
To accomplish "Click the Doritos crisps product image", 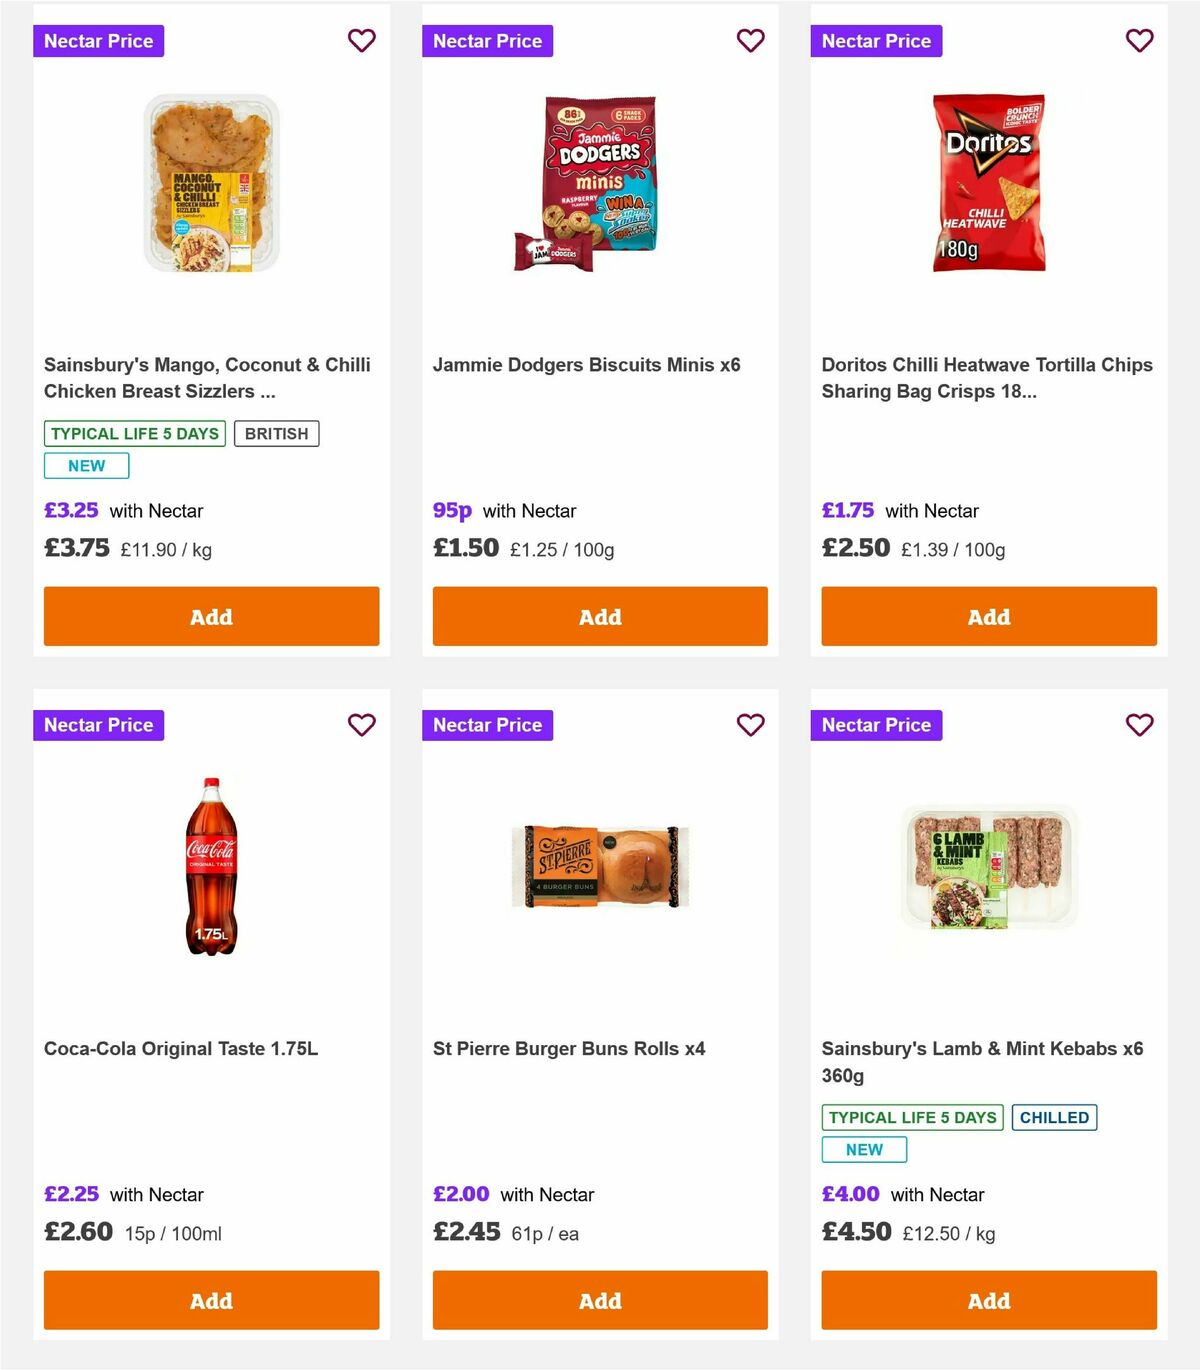I will (988, 182).
